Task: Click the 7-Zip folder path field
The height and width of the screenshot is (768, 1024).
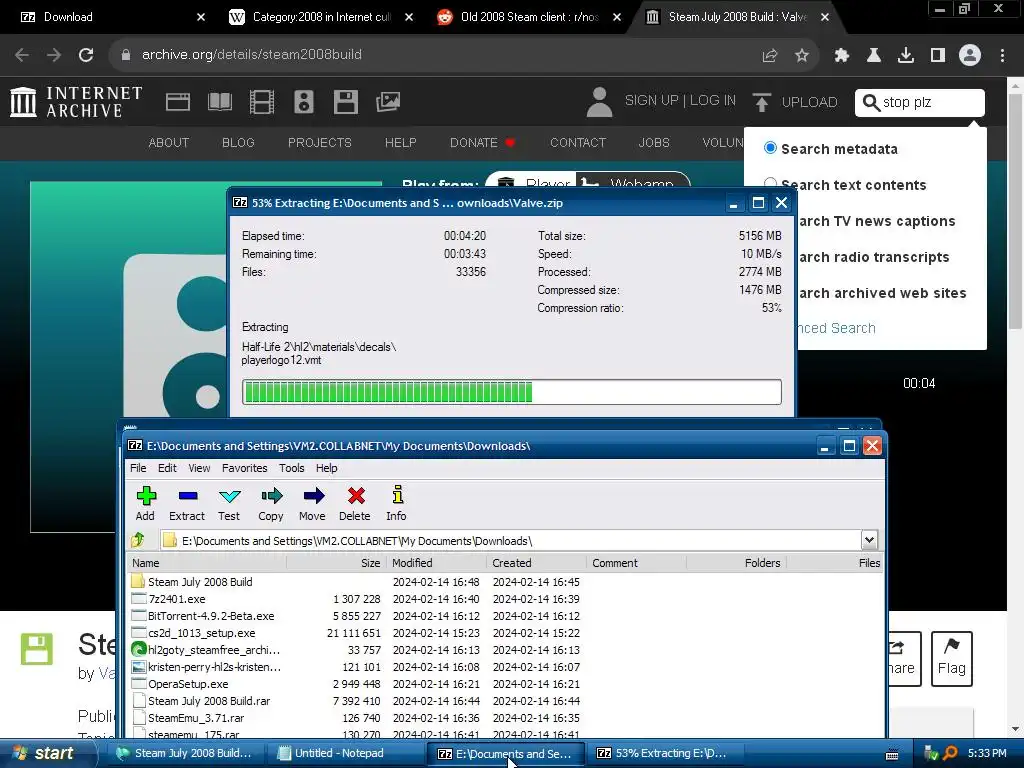Action: pos(511,540)
